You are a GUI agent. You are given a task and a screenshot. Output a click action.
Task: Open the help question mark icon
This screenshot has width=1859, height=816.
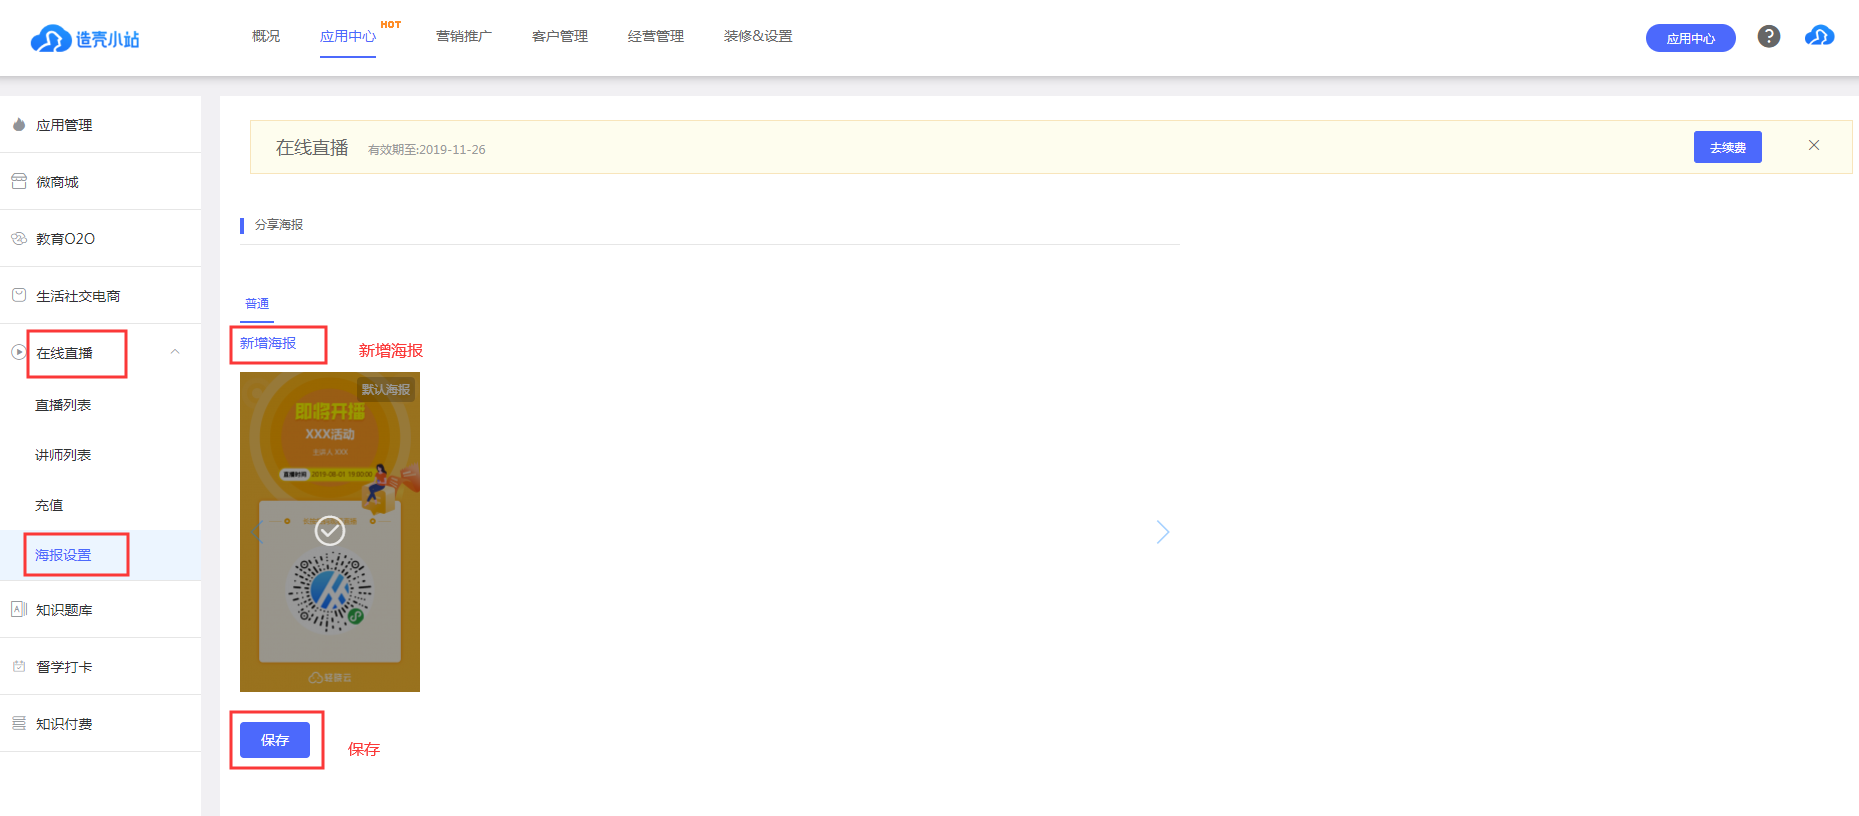tap(1769, 36)
